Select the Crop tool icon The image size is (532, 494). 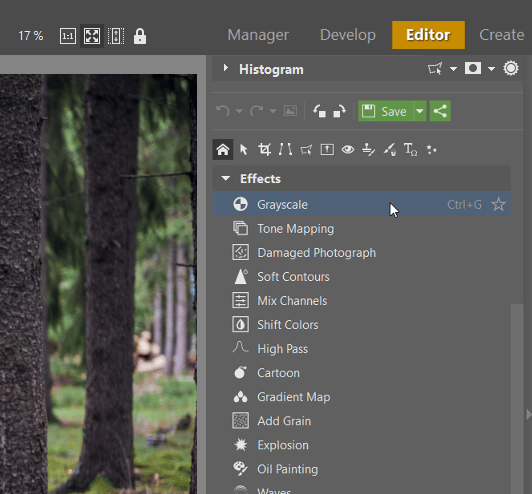point(264,149)
